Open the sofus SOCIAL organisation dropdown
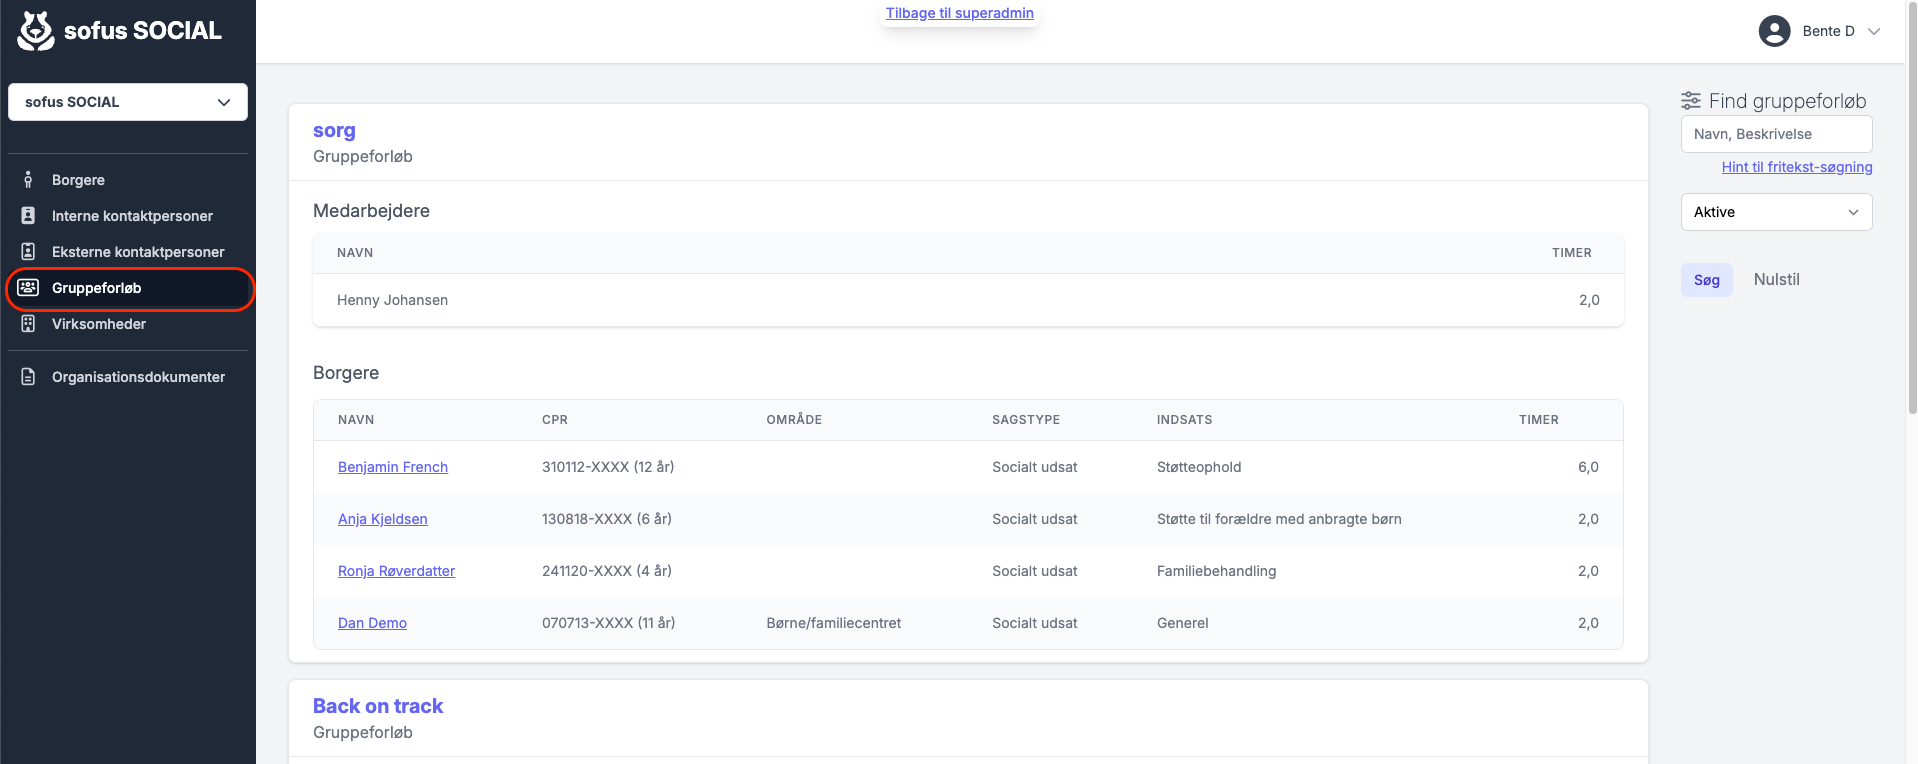This screenshot has height=764, width=1918. (x=128, y=102)
